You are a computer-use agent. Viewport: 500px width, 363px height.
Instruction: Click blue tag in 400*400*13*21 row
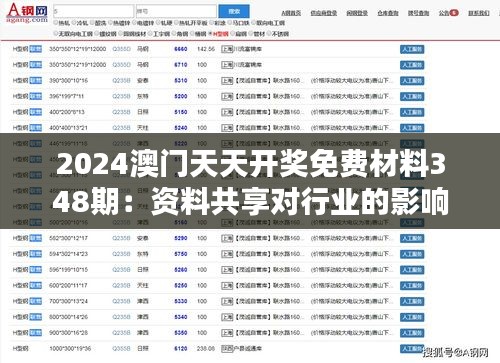pos(36,128)
